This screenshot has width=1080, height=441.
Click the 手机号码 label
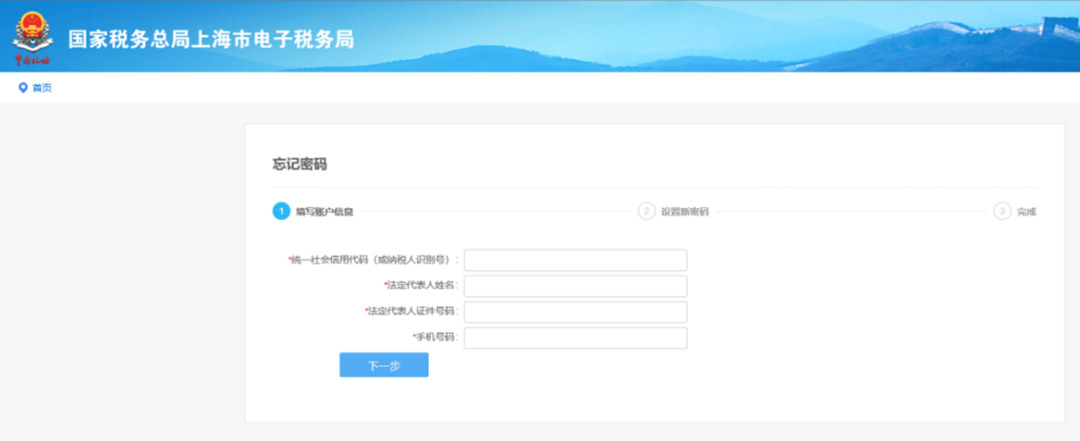point(436,338)
